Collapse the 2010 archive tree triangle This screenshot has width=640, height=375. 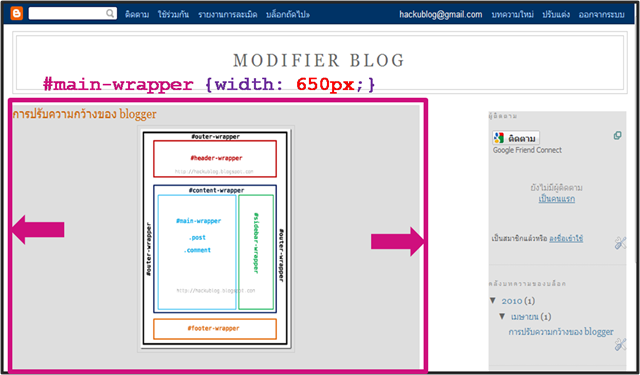(493, 301)
